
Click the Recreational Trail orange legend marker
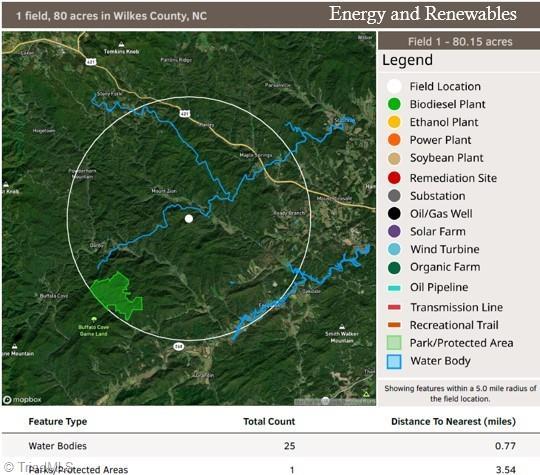[x=394, y=325]
